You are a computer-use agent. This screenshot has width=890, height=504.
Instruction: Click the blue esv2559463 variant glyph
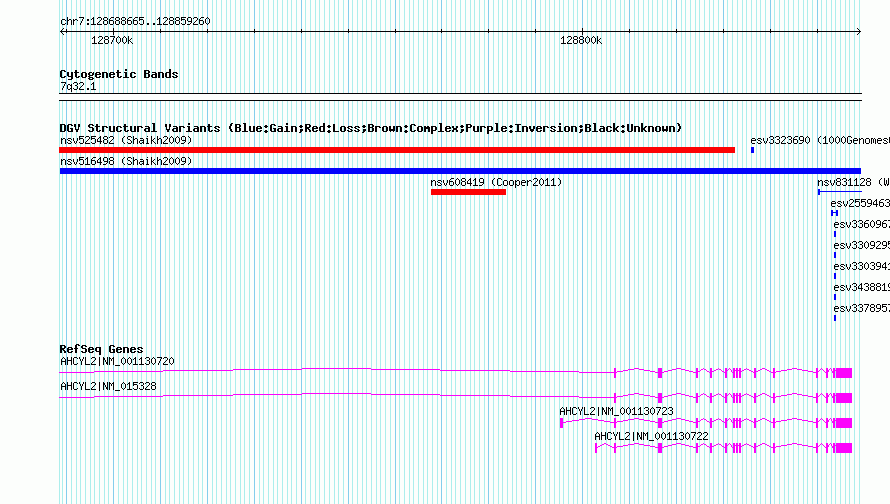[834, 213]
